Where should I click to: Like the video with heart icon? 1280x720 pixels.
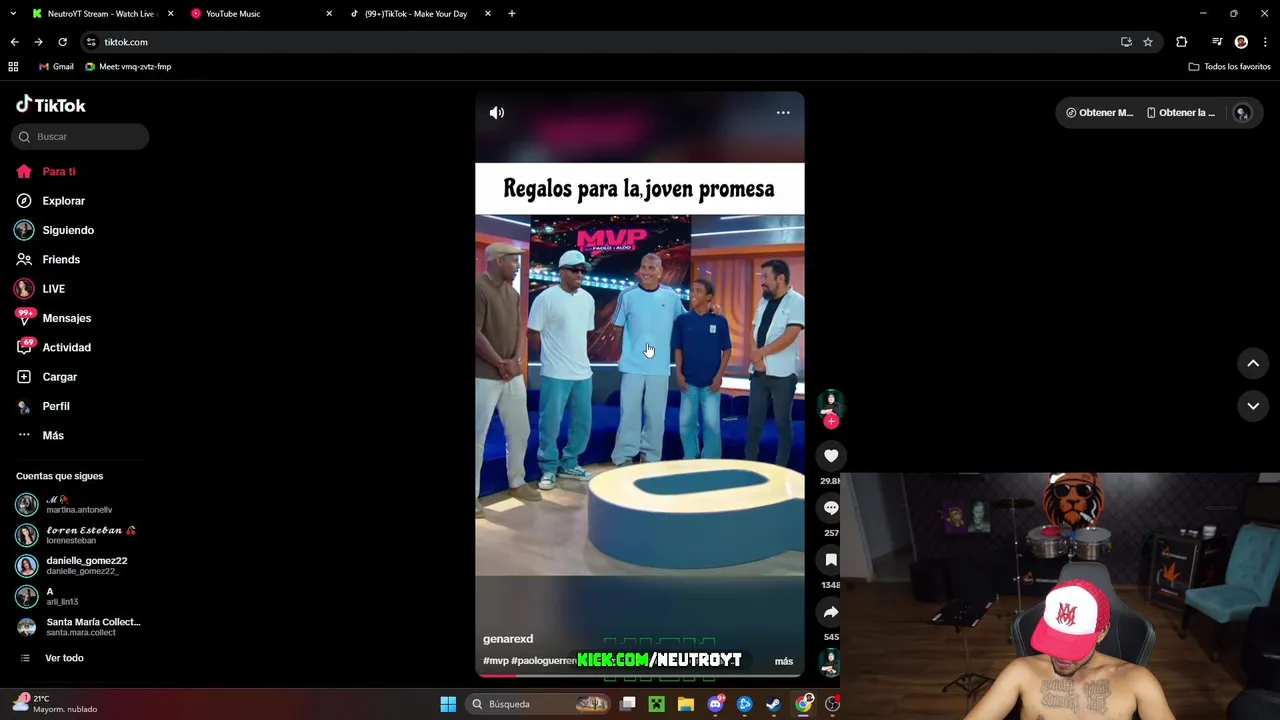pos(831,456)
